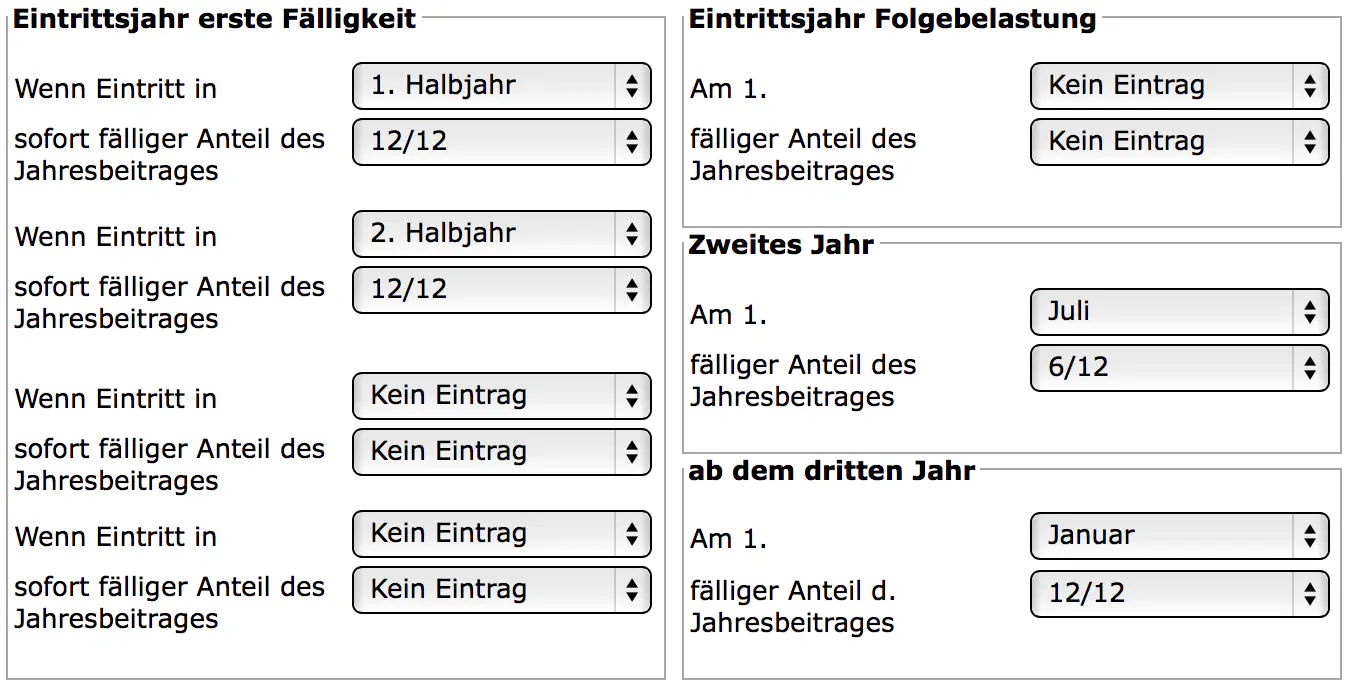This screenshot has width=1354, height=688.
Task: Change the last Anteil dropdown on the left
Action: [500, 590]
